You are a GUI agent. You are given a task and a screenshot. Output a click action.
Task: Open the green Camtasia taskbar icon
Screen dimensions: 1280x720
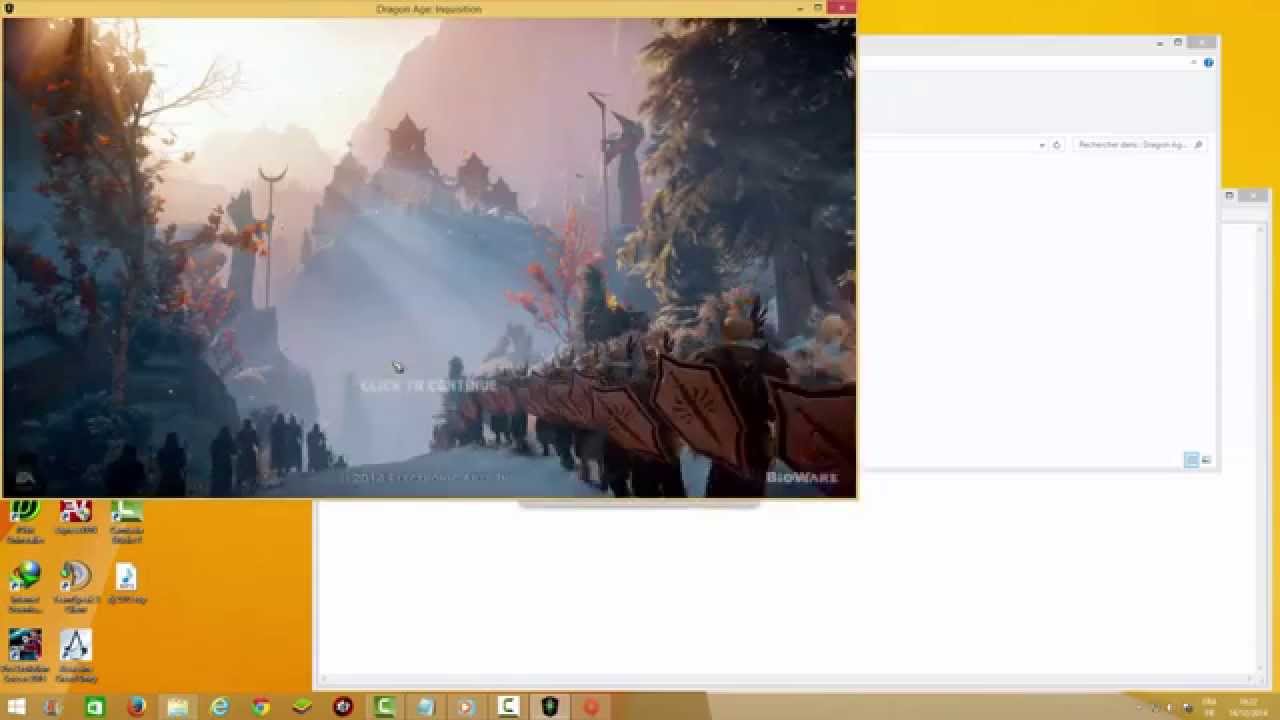(385, 707)
